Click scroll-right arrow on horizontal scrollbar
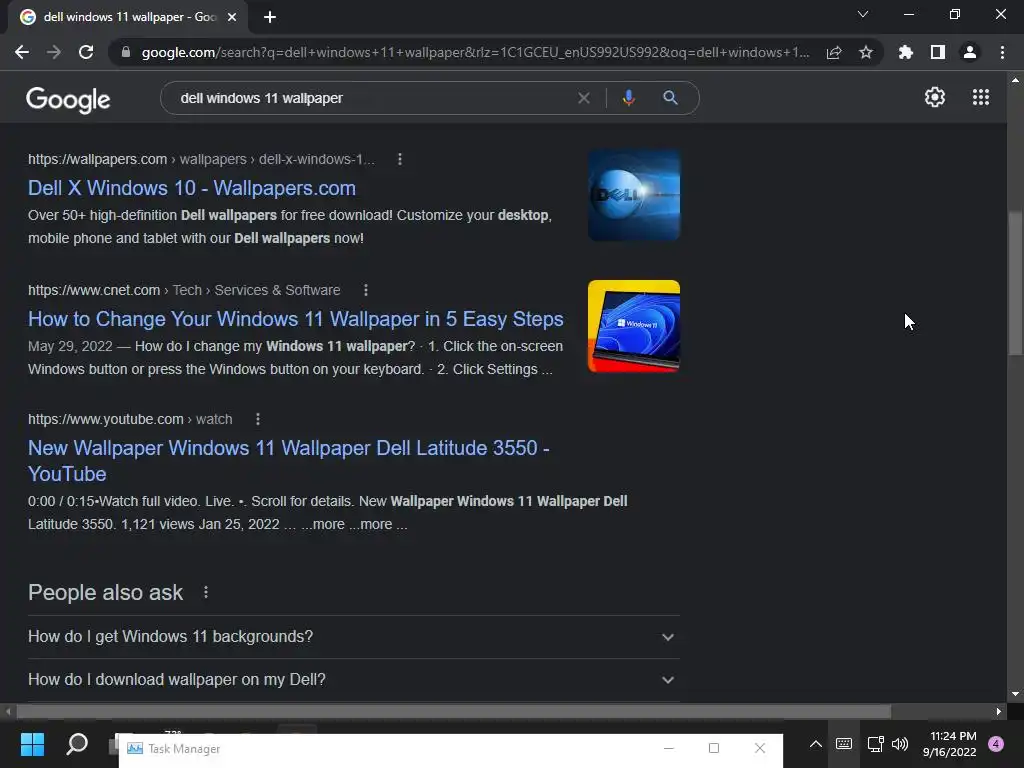Screen dimensions: 1024x768 point(999,711)
